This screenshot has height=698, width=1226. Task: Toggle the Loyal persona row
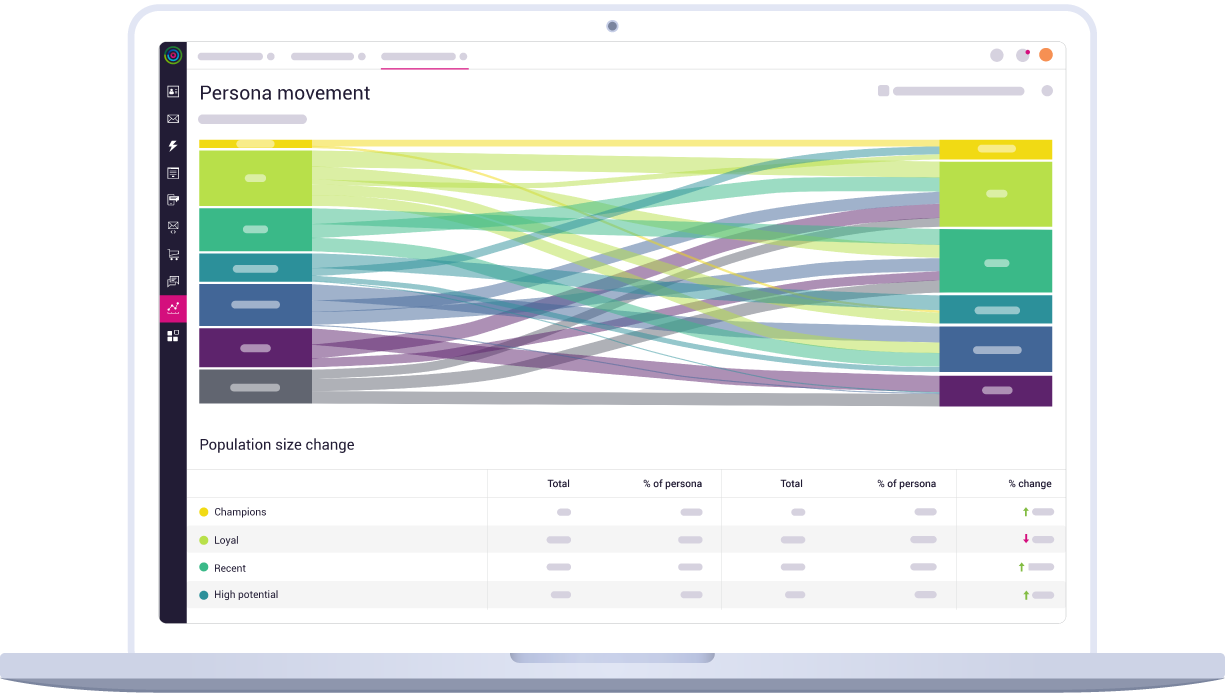(227, 540)
